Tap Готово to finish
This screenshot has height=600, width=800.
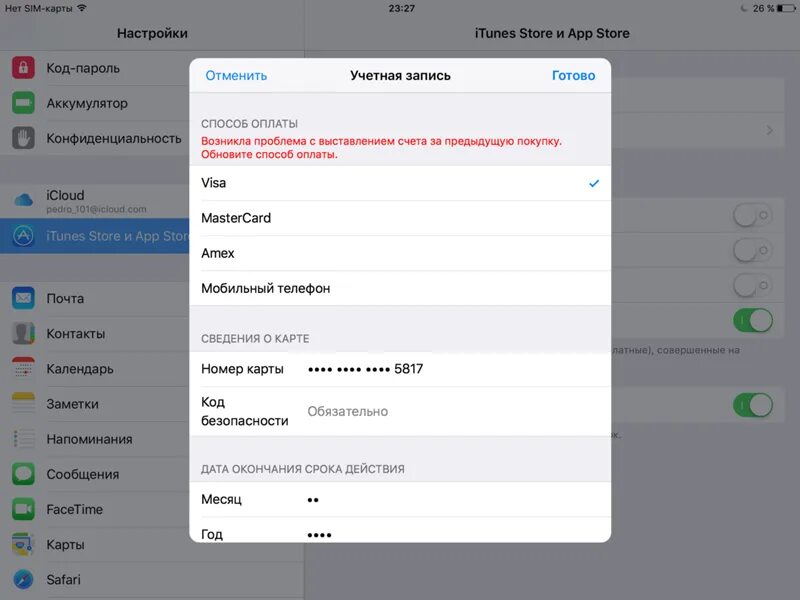coord(573,76)
